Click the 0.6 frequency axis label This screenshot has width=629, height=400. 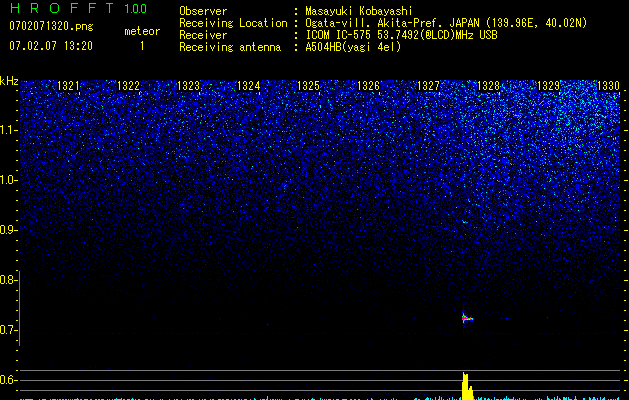point(9,381)
